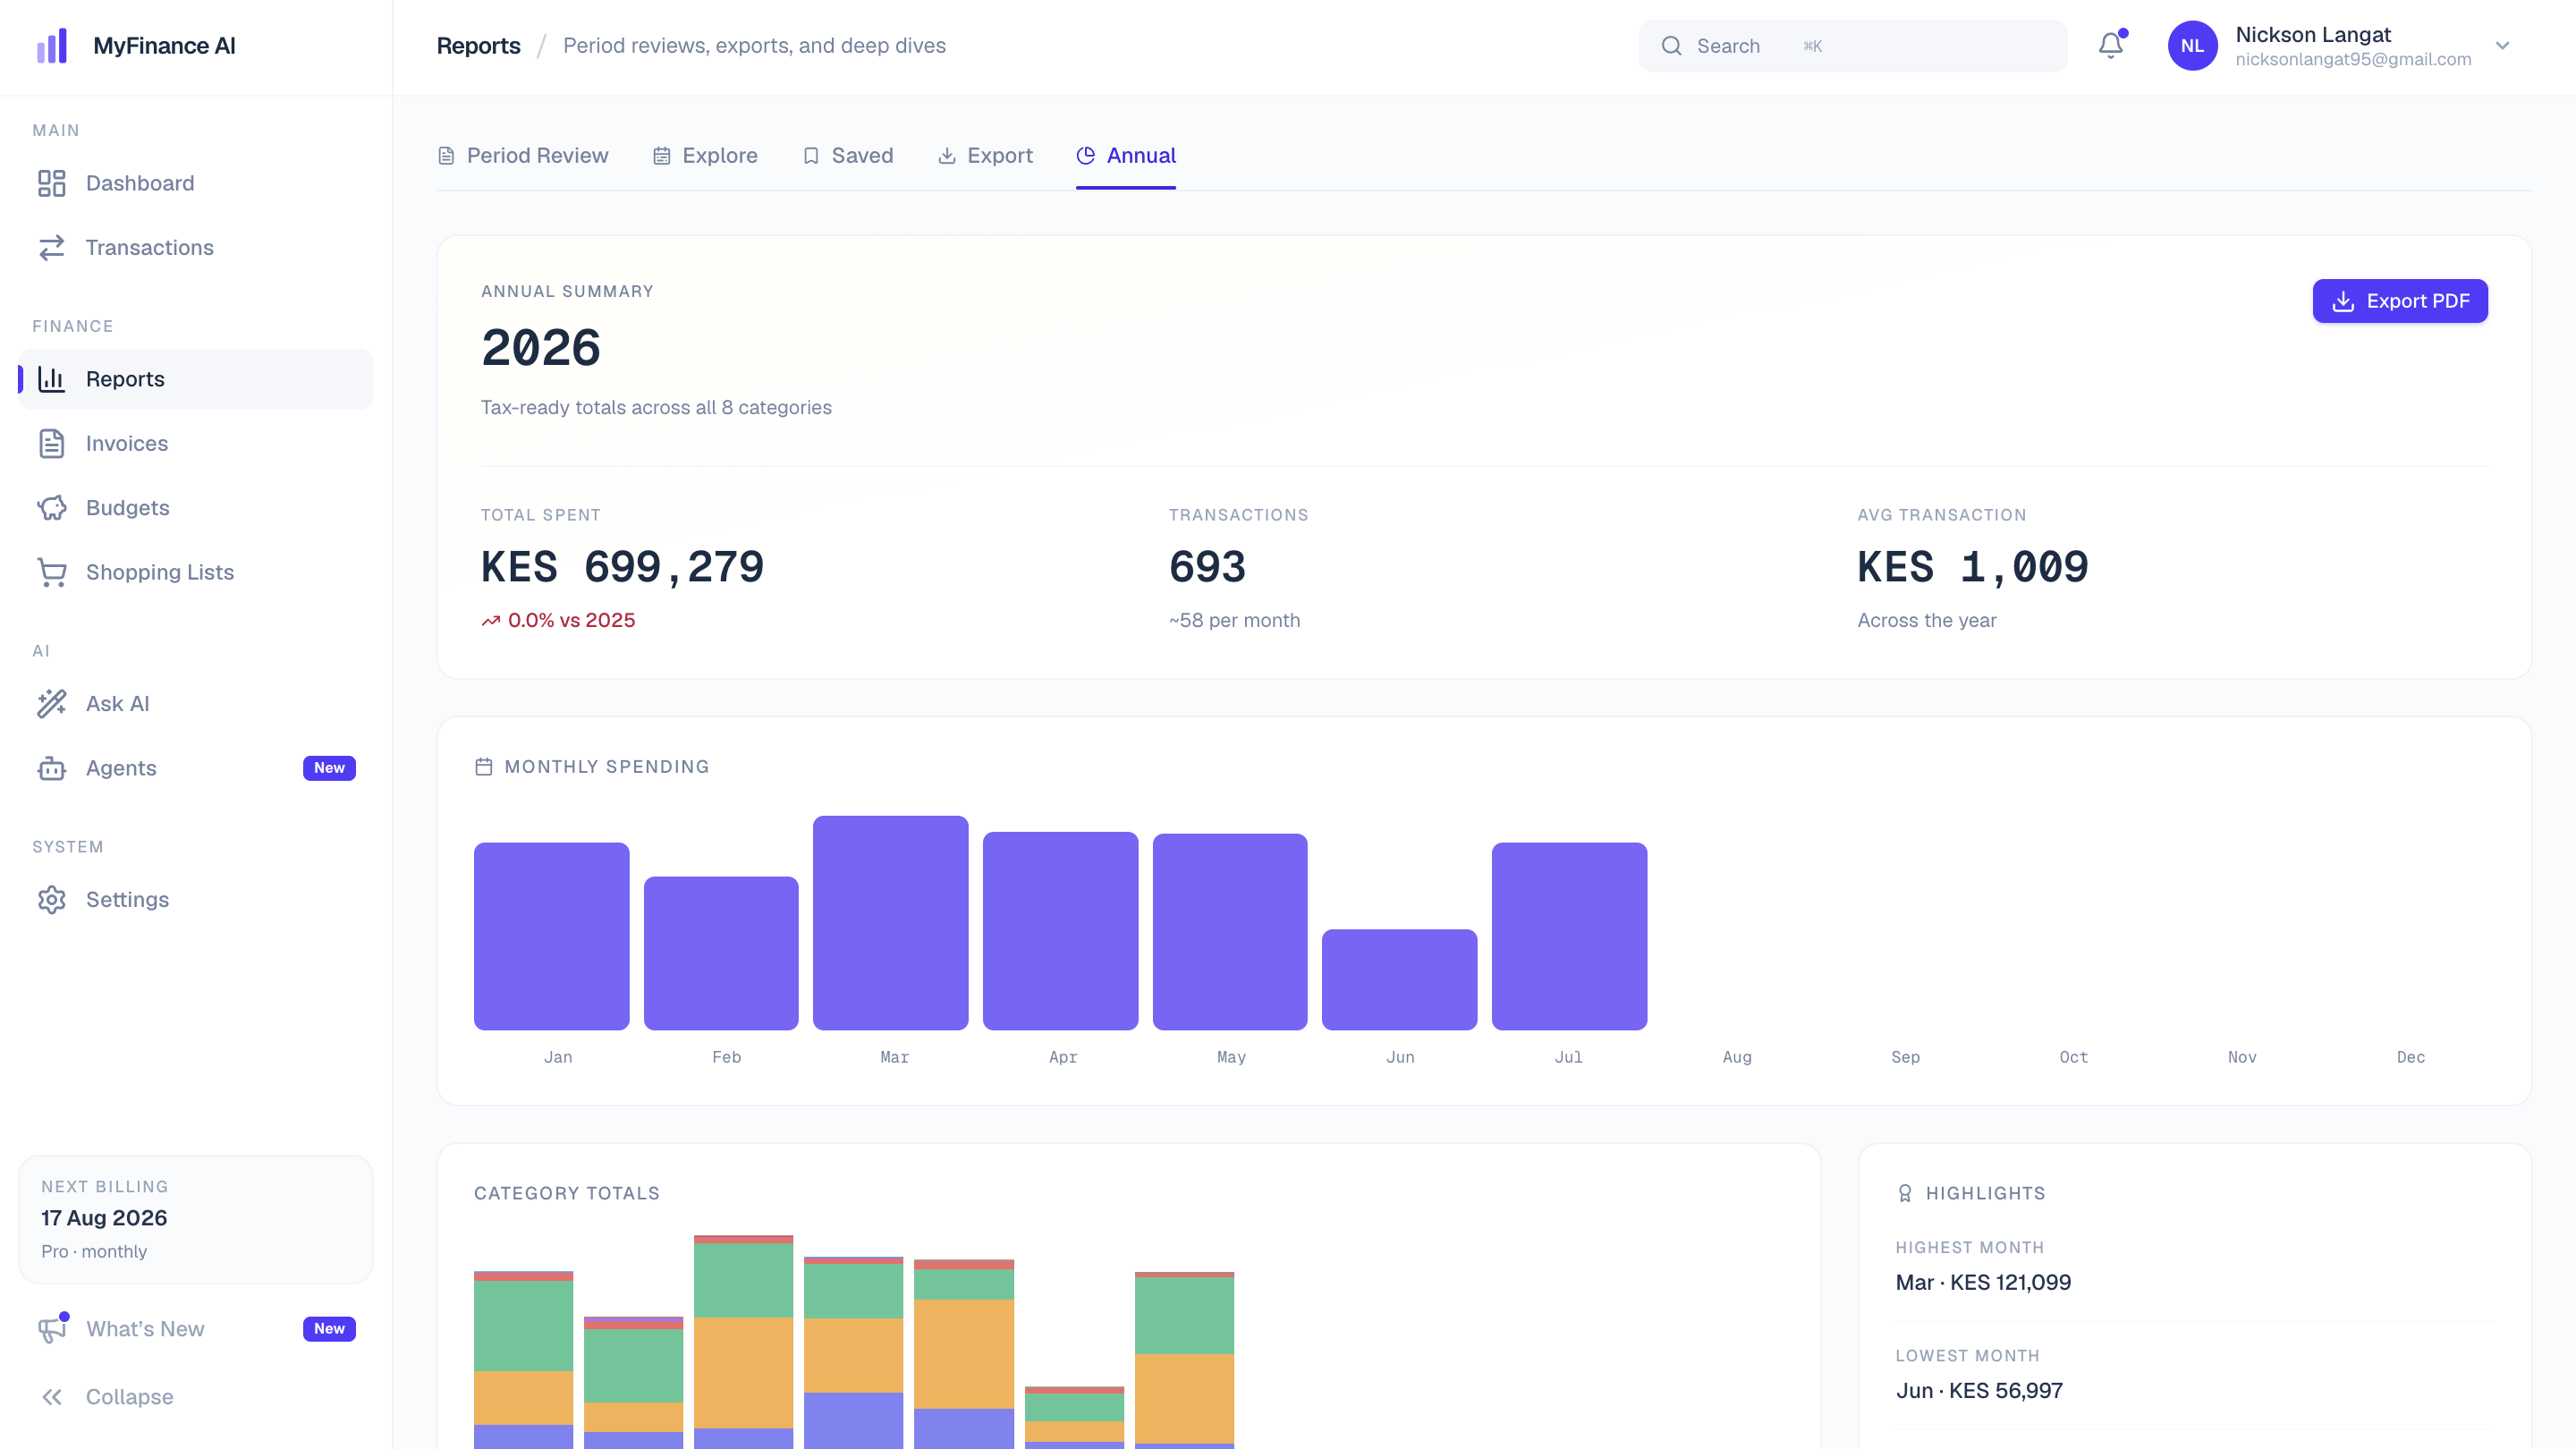The height and width of the screenshot is (1449, 2576).
Task: Open the Saved tab
Action: [848, 156]
